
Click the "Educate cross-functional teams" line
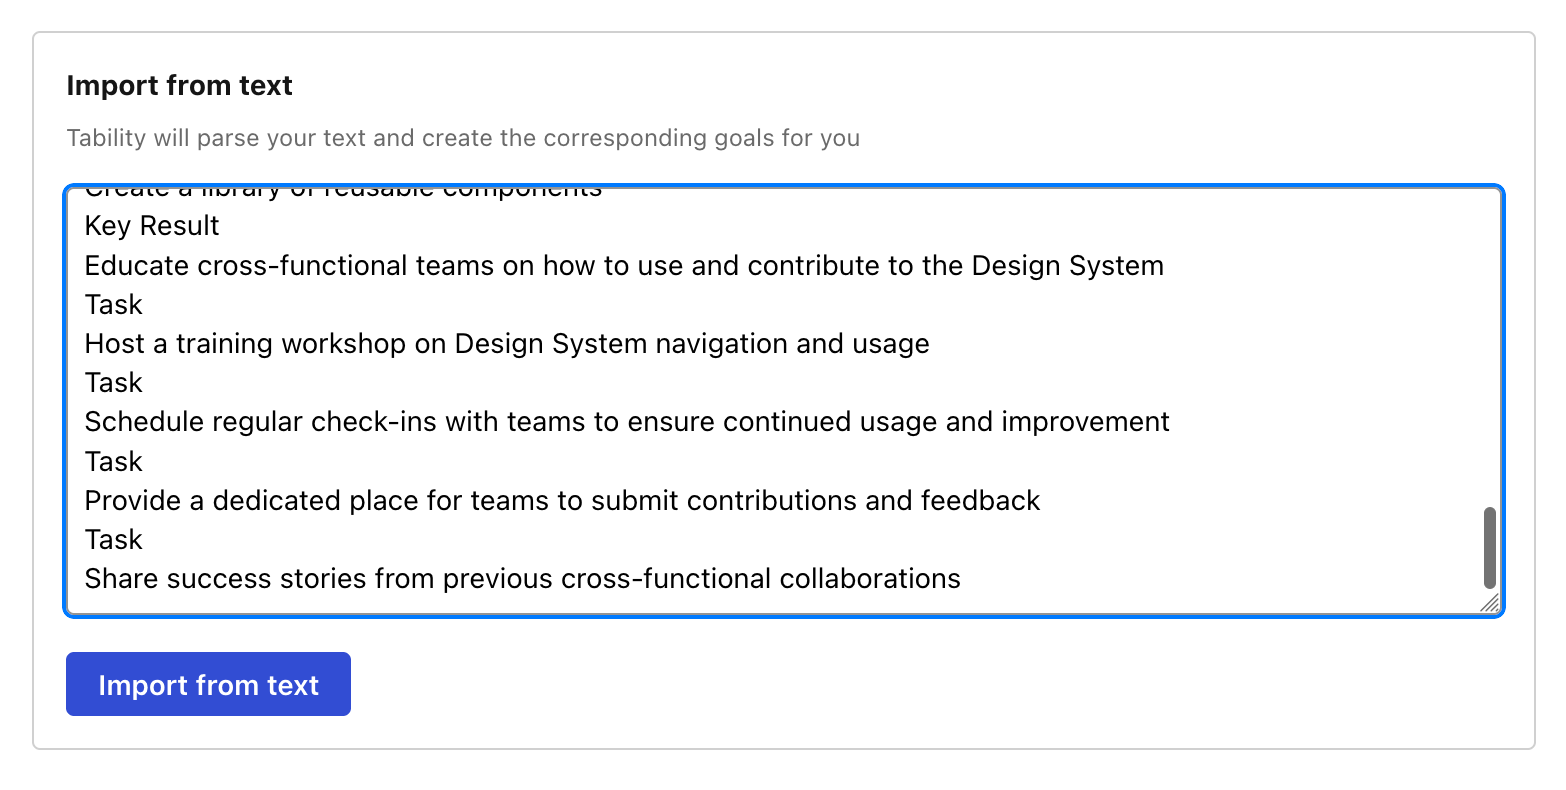click(623, 266)
